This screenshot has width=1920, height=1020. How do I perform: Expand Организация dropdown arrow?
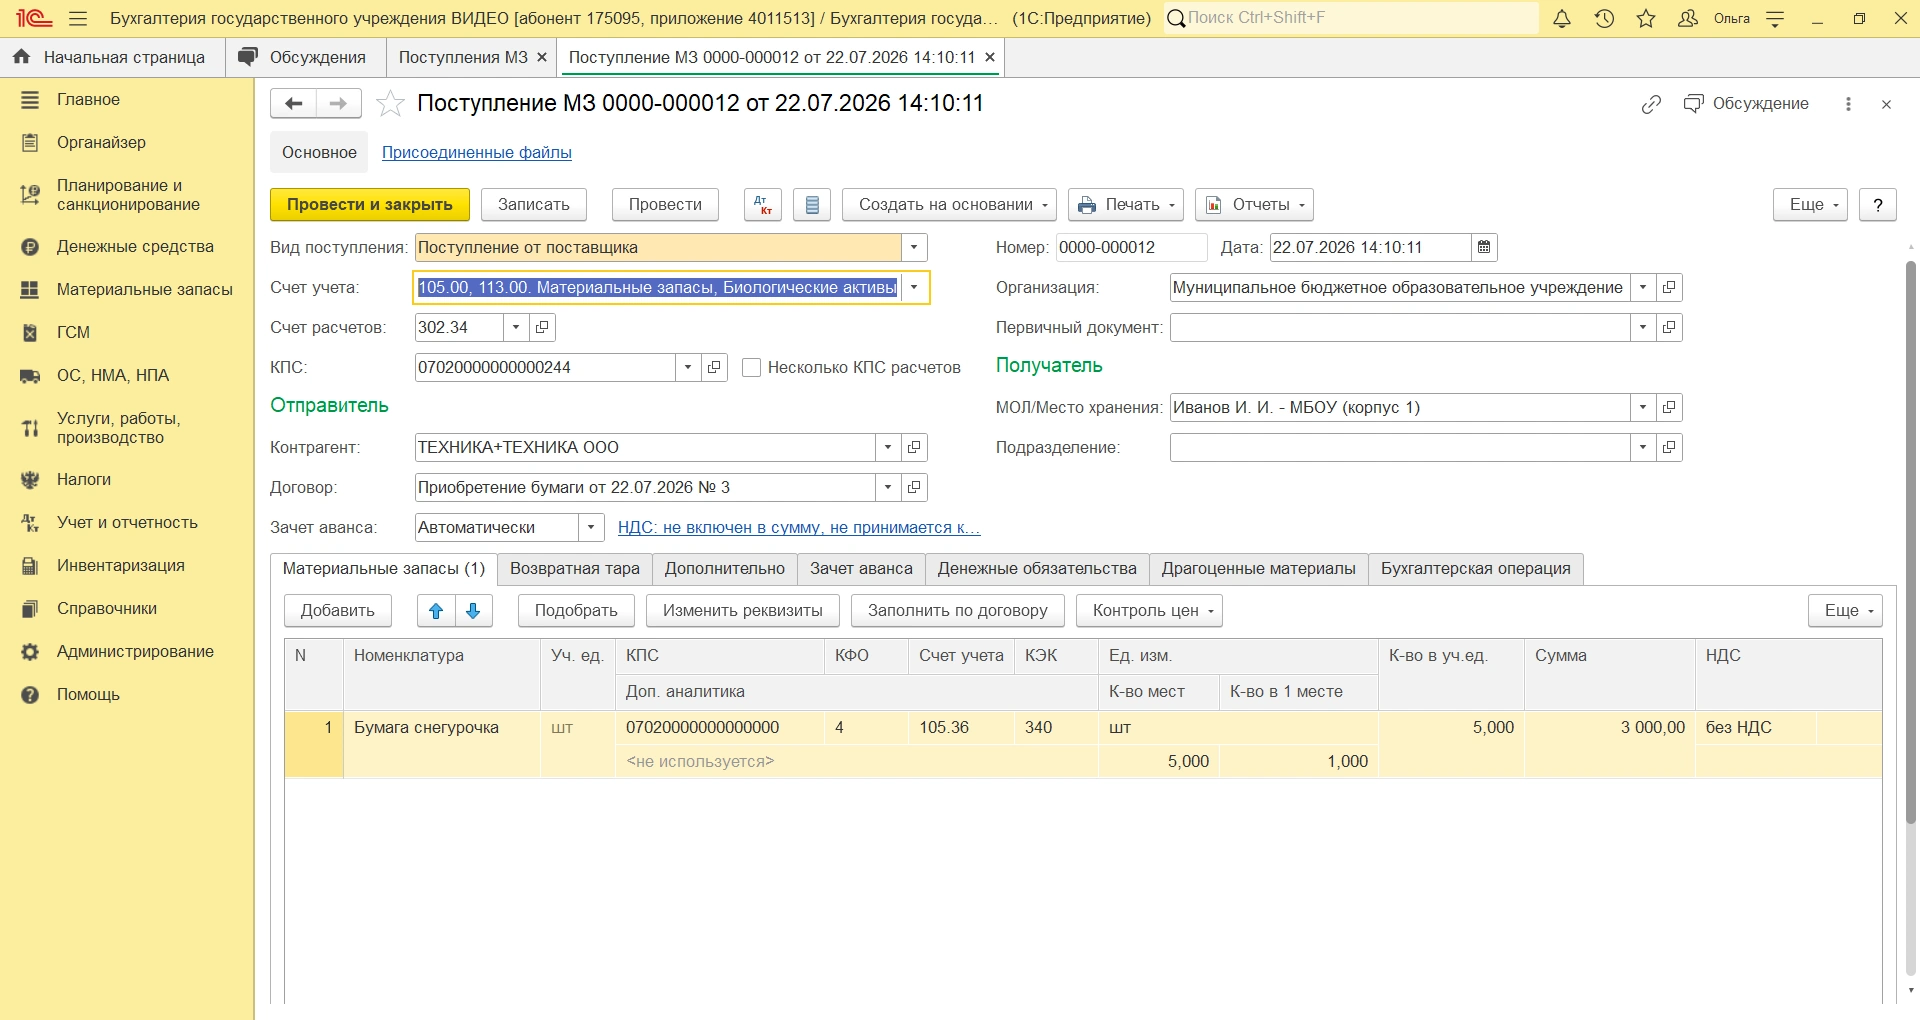coord(1643,287)
